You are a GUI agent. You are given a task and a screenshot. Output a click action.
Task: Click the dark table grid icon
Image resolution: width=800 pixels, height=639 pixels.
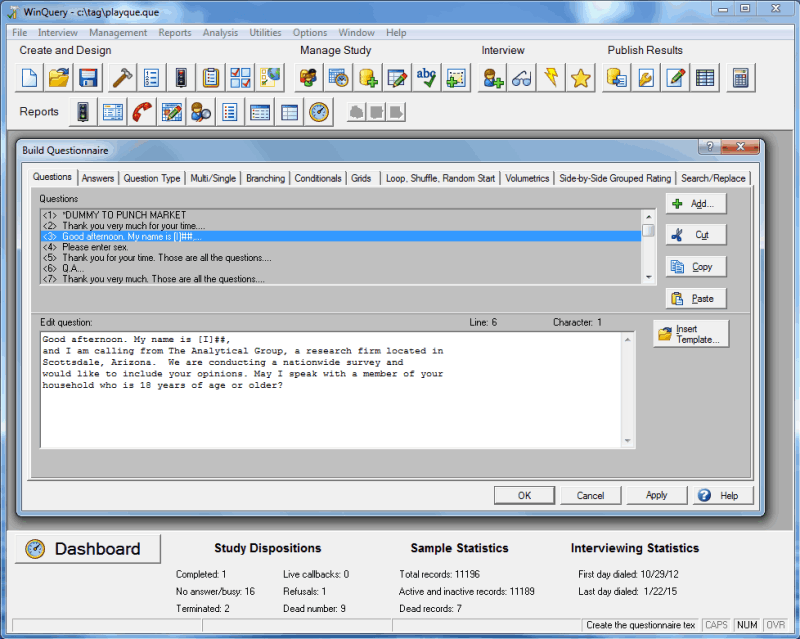pyautogui.click(x=705, y=78)
